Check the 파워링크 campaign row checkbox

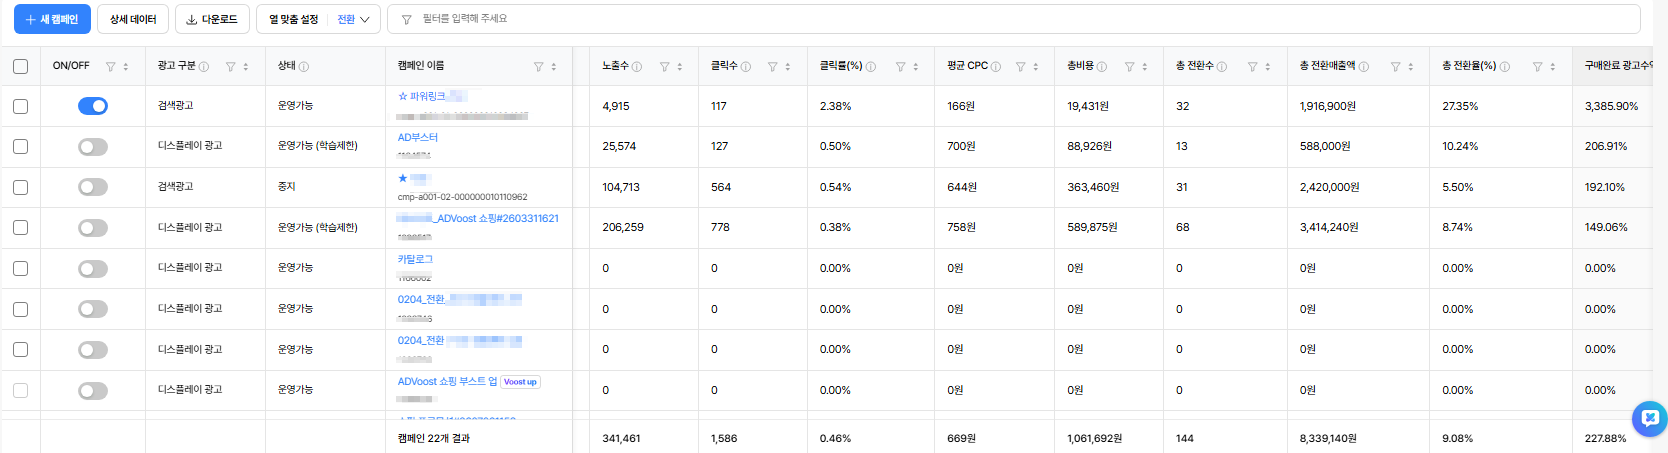20,106
